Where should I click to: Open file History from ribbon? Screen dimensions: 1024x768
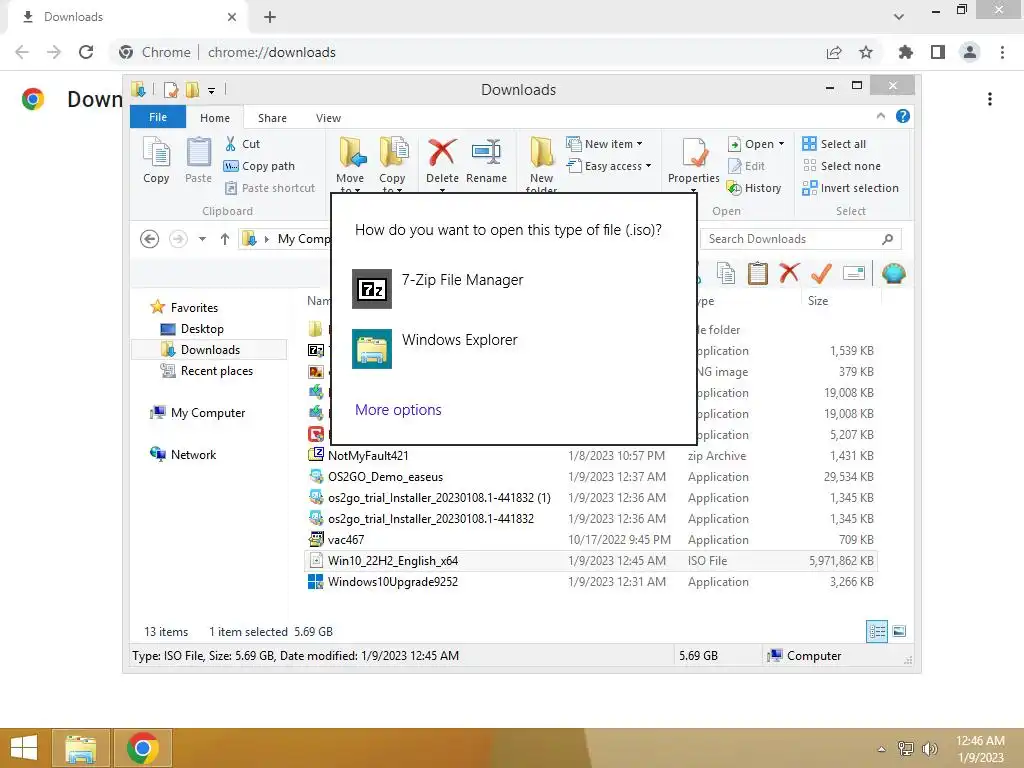(x=754, y=188)
